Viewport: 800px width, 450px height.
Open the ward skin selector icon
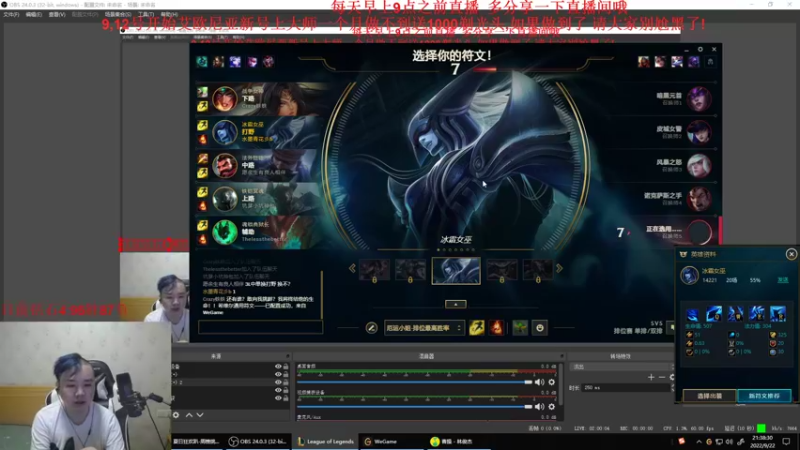pos(520,328)
